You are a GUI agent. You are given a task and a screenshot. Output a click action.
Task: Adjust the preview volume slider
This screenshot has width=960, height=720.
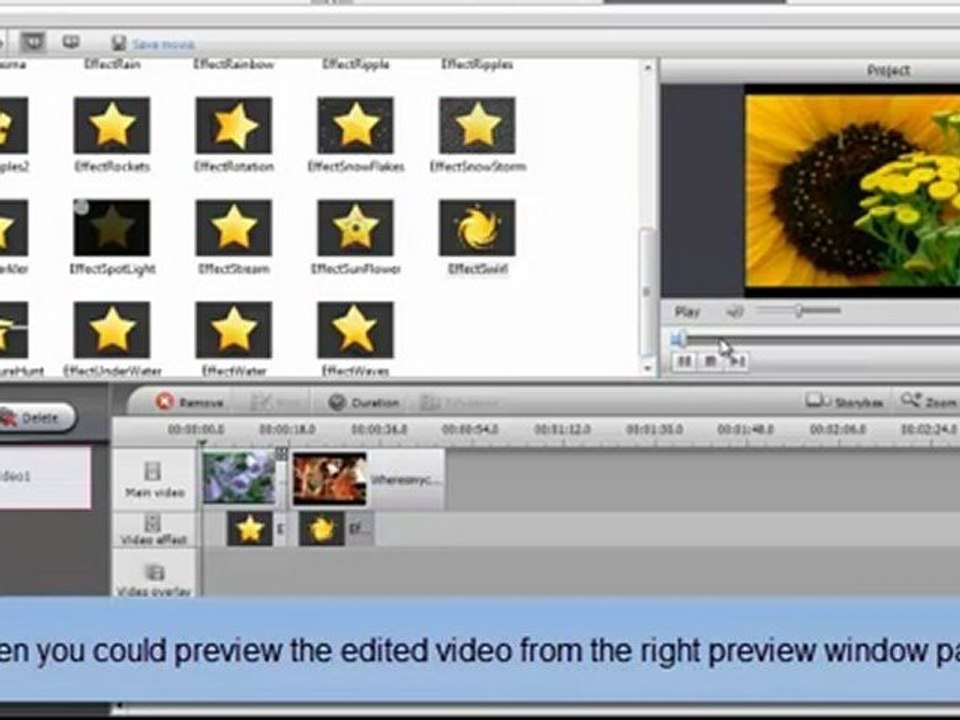(x=798, y=311)
